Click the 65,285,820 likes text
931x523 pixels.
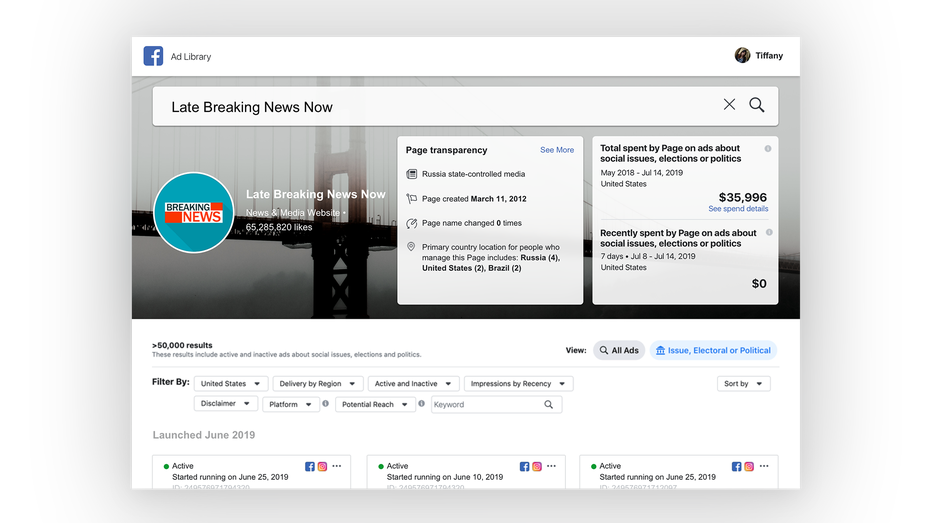[x=279, y=227]
